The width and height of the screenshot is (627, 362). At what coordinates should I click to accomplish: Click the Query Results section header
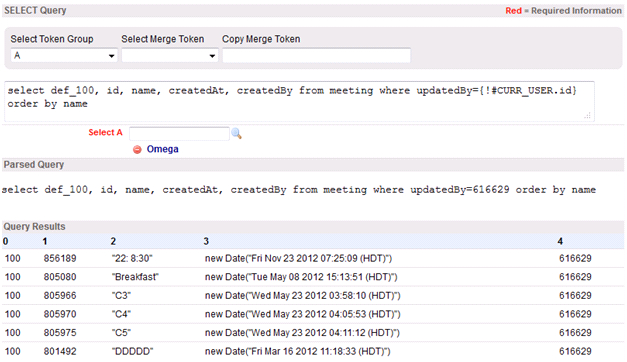pyautogui.click(x=34, y=226)
